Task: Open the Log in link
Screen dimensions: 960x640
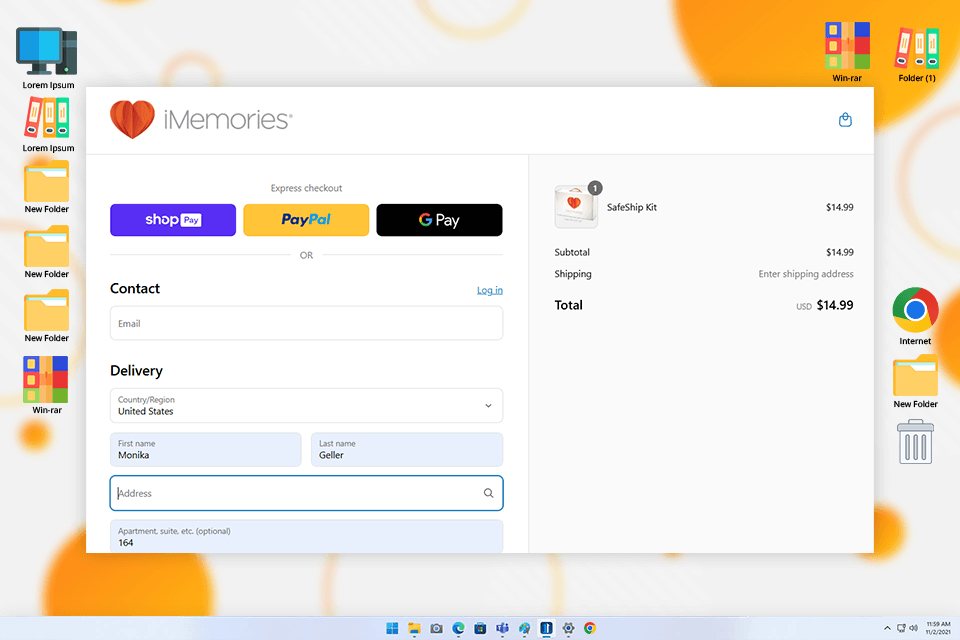Action: [490, 290]
